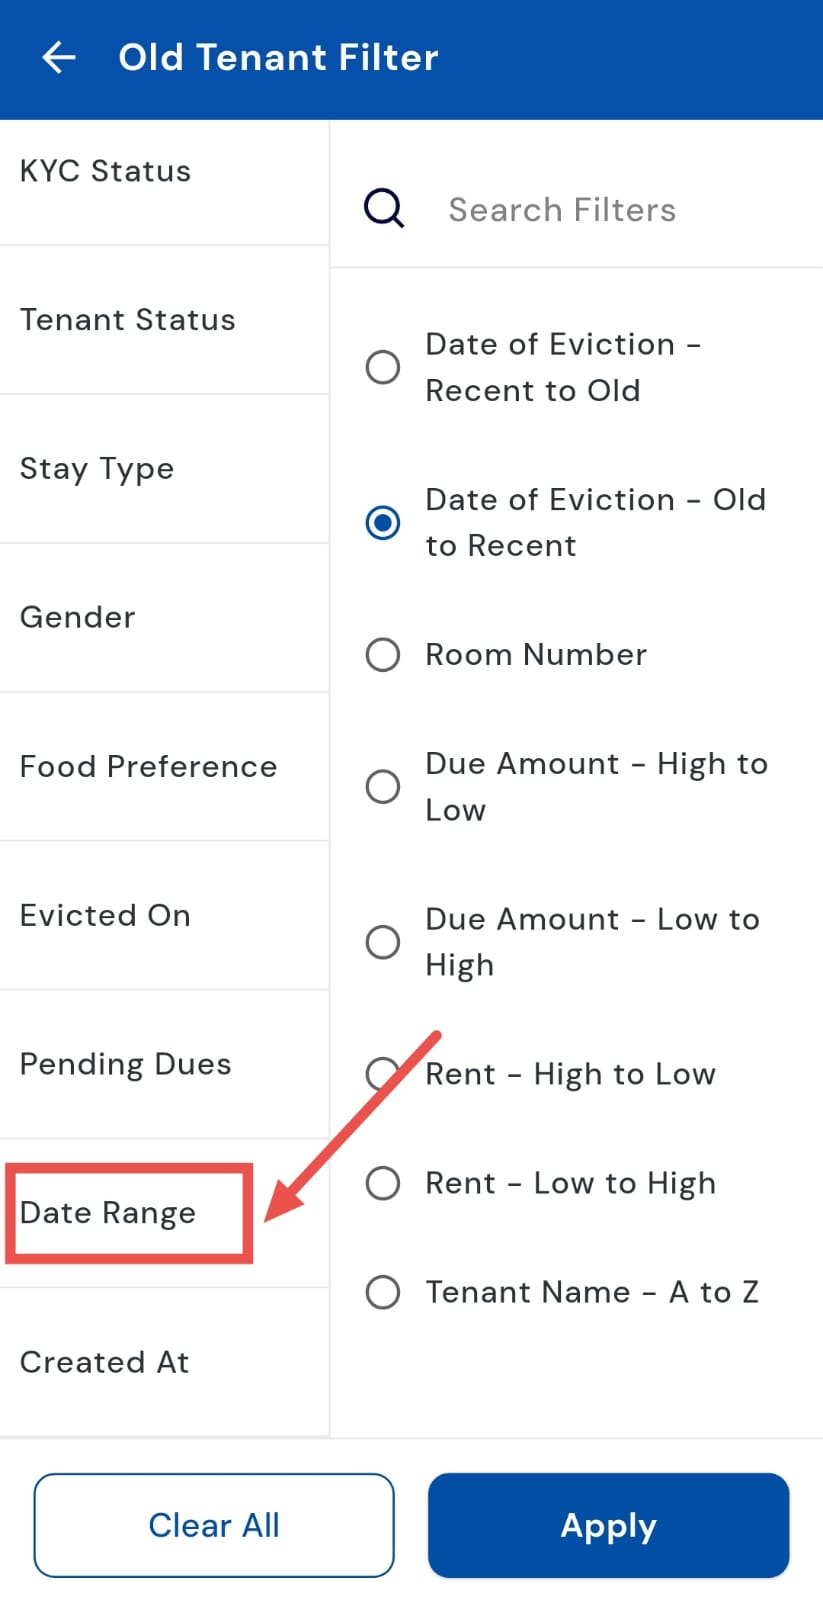The height and width of the screenshot is (1600, 823).
Task: Choose Tenant Name A to Z
Action: 383,1292
